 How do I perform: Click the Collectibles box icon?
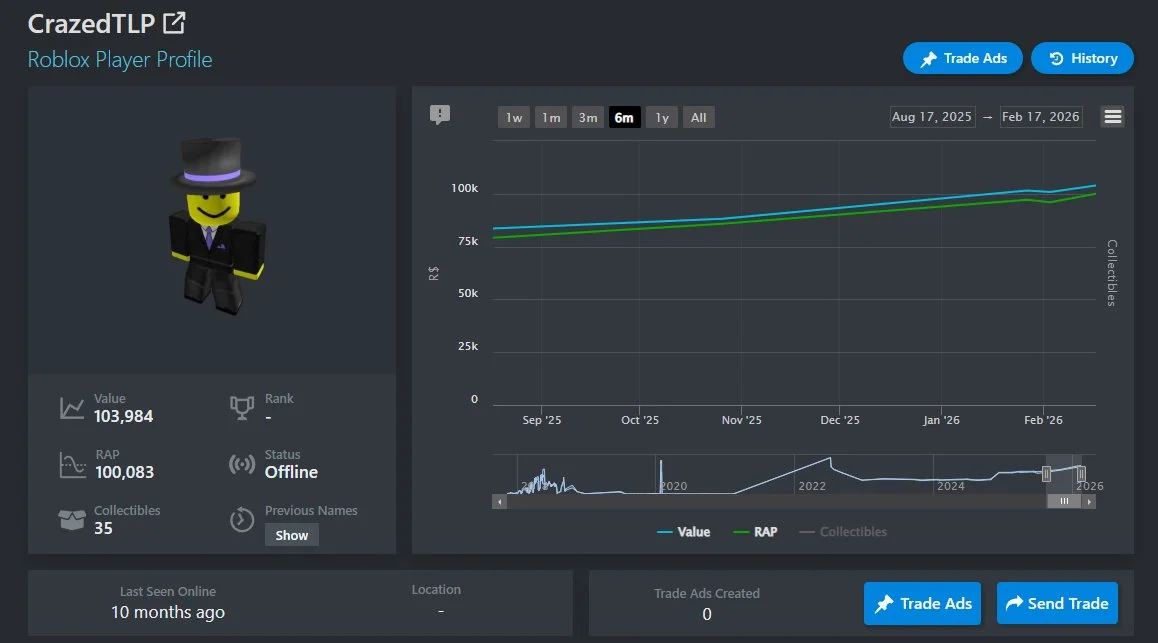pyautogui.click(x=72, y=520)
